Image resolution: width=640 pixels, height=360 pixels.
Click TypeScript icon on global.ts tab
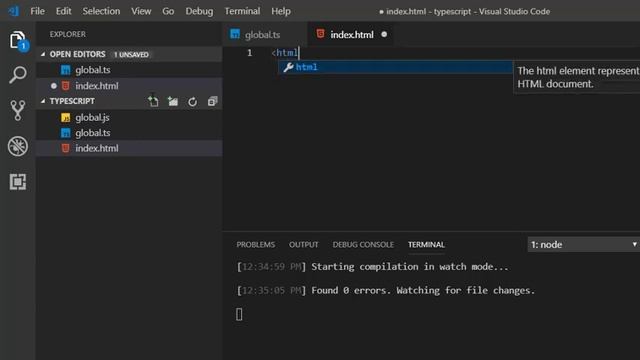pos(235,34)
